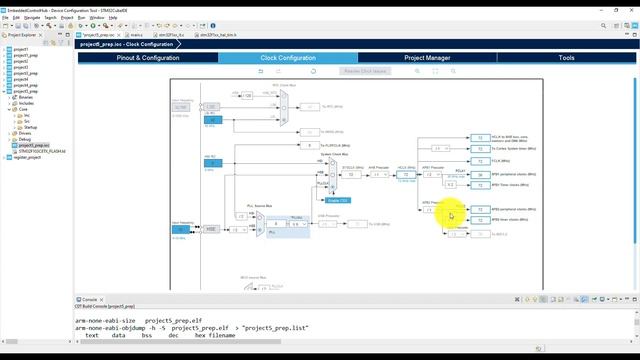
Task: Open the Help menu
Action: [113, 18]
